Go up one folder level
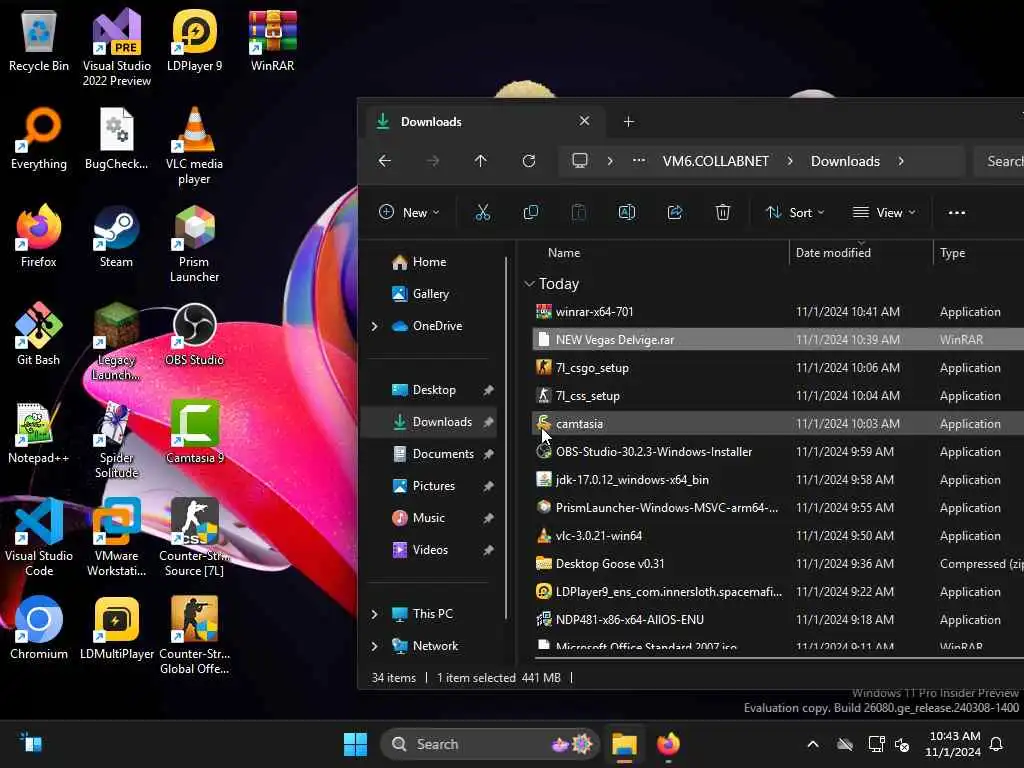The image size is (1024, 768). click(481, 161)
